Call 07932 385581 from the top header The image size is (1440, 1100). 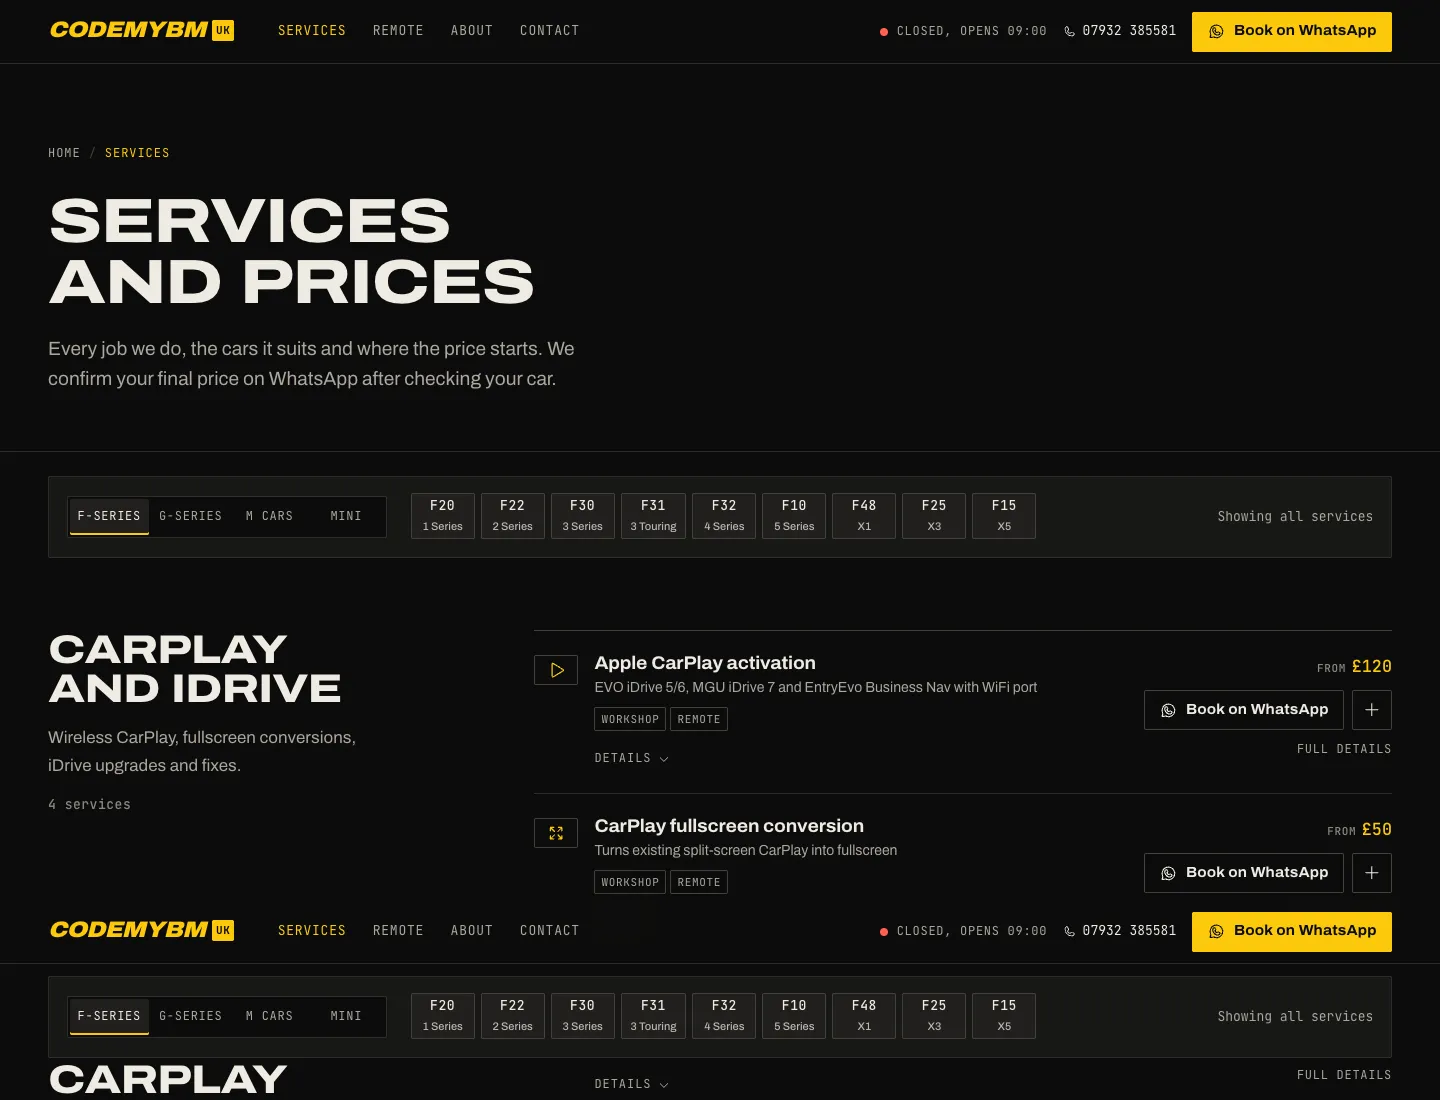[x=1120, y=31]
